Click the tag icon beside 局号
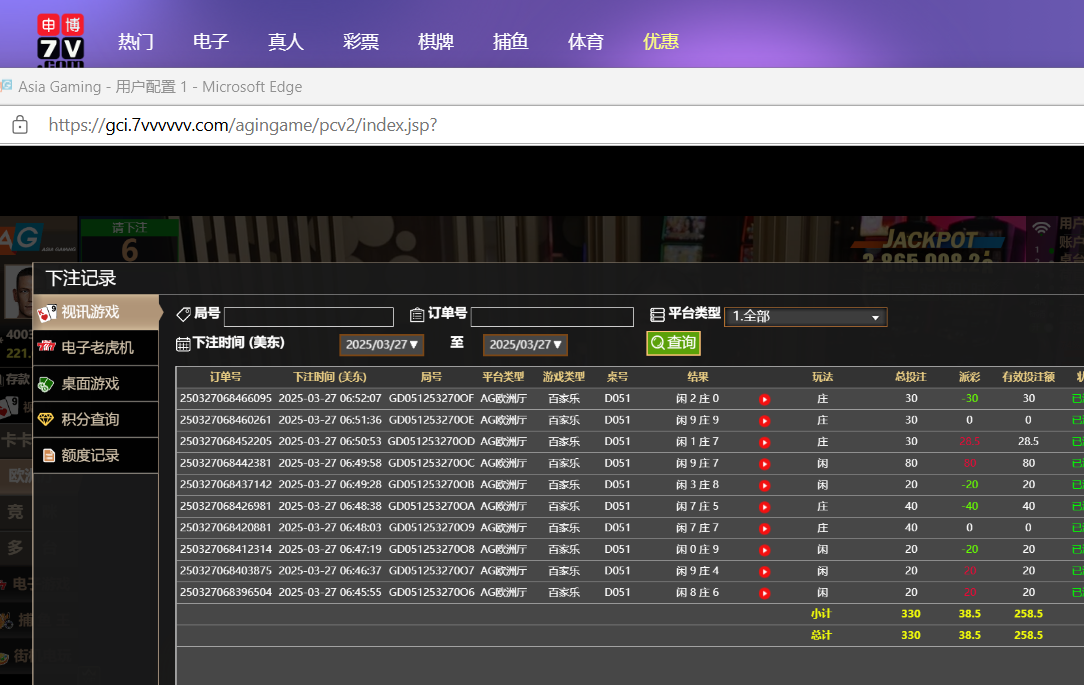1084x685 pixels. click(183, 314)
